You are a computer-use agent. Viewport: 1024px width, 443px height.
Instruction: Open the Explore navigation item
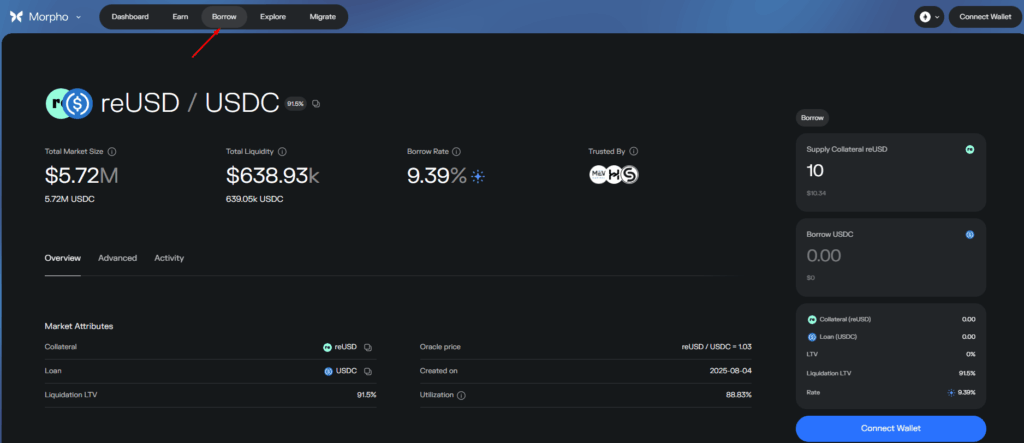pyautogui.click(x=273, y=17)
